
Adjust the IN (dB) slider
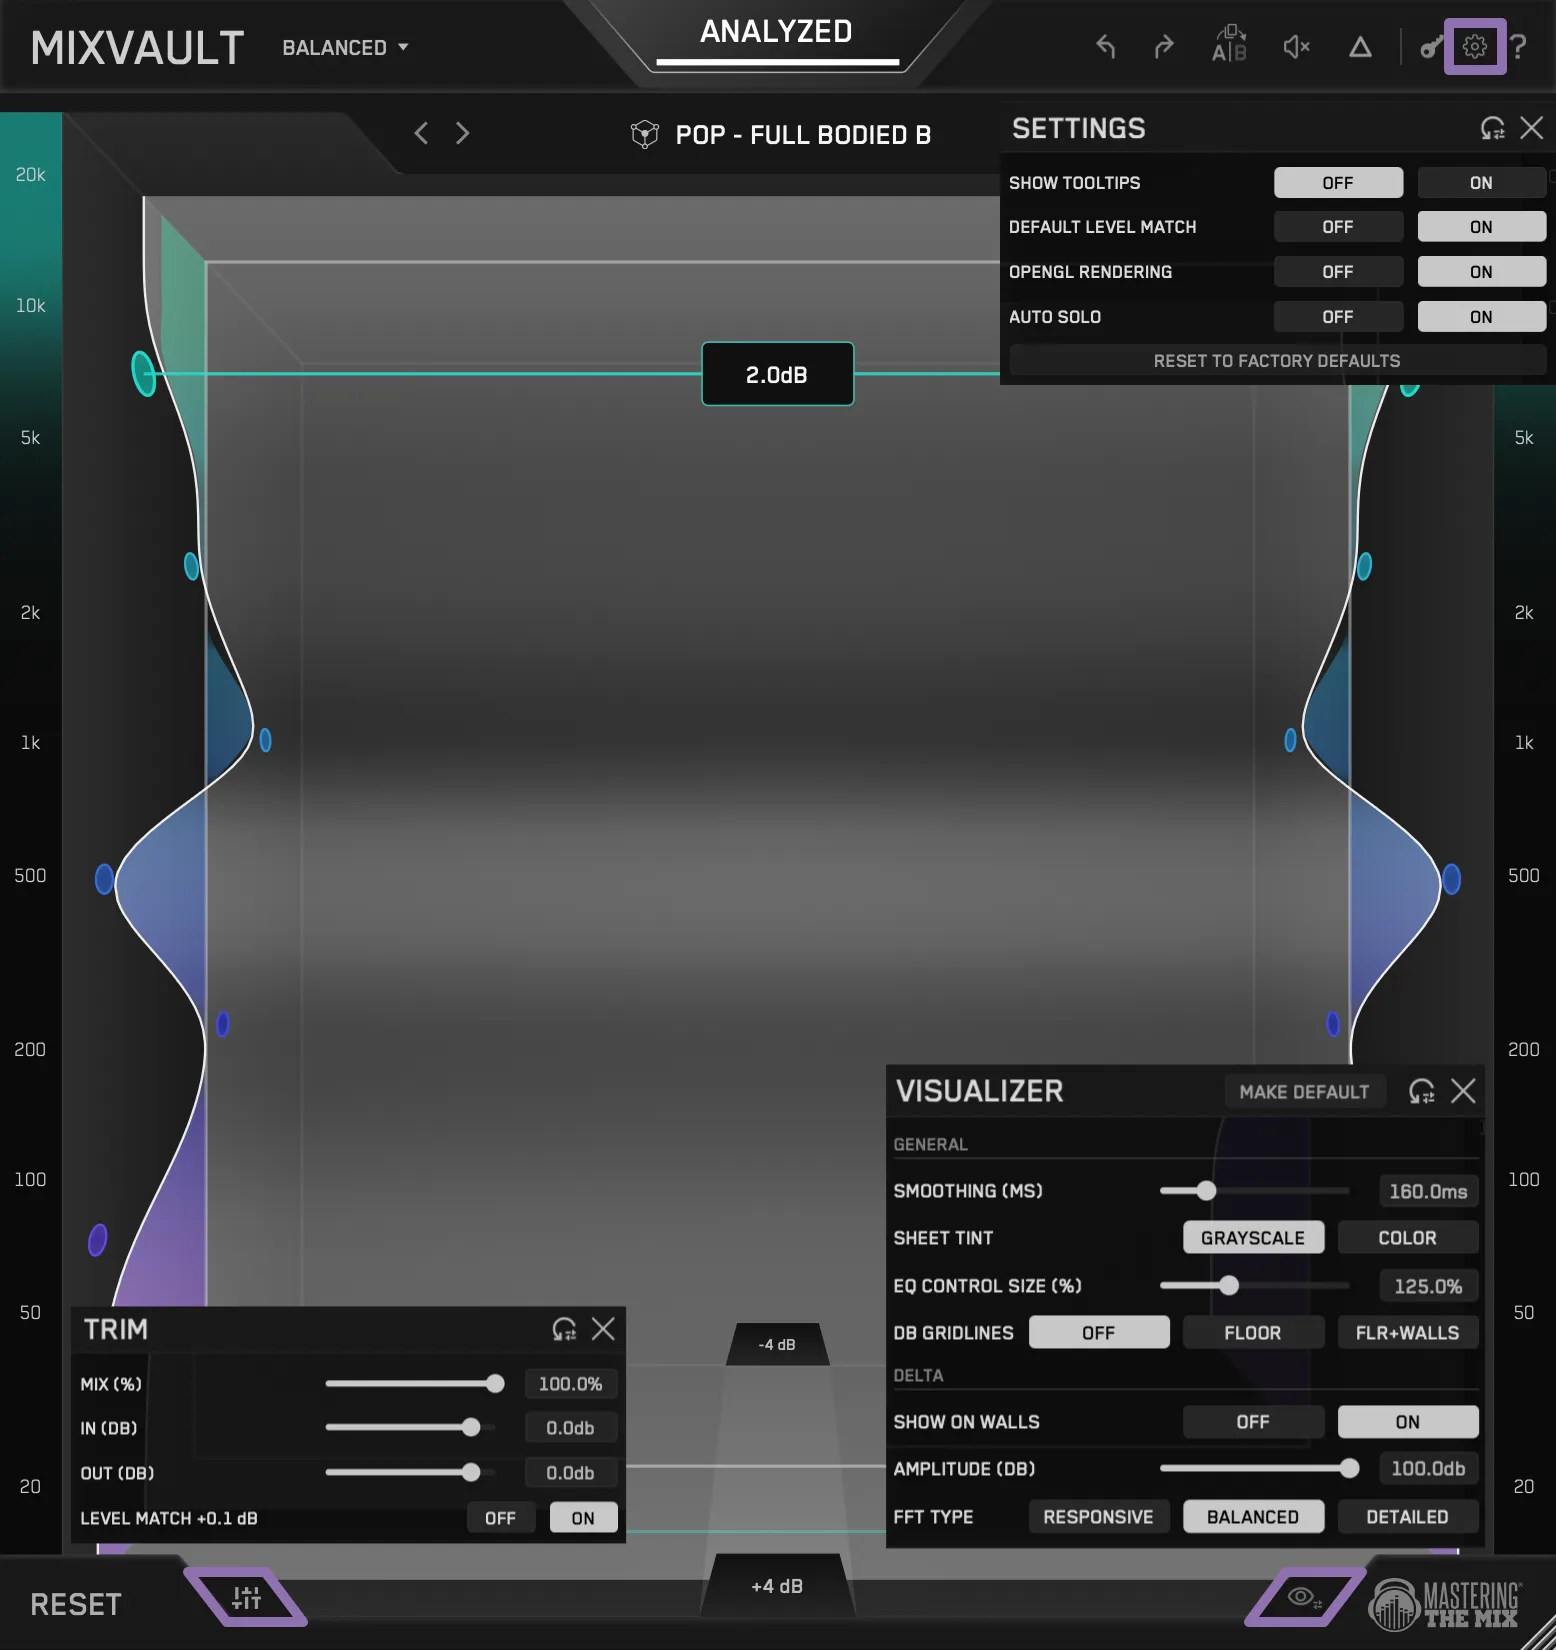[410, 1428]
